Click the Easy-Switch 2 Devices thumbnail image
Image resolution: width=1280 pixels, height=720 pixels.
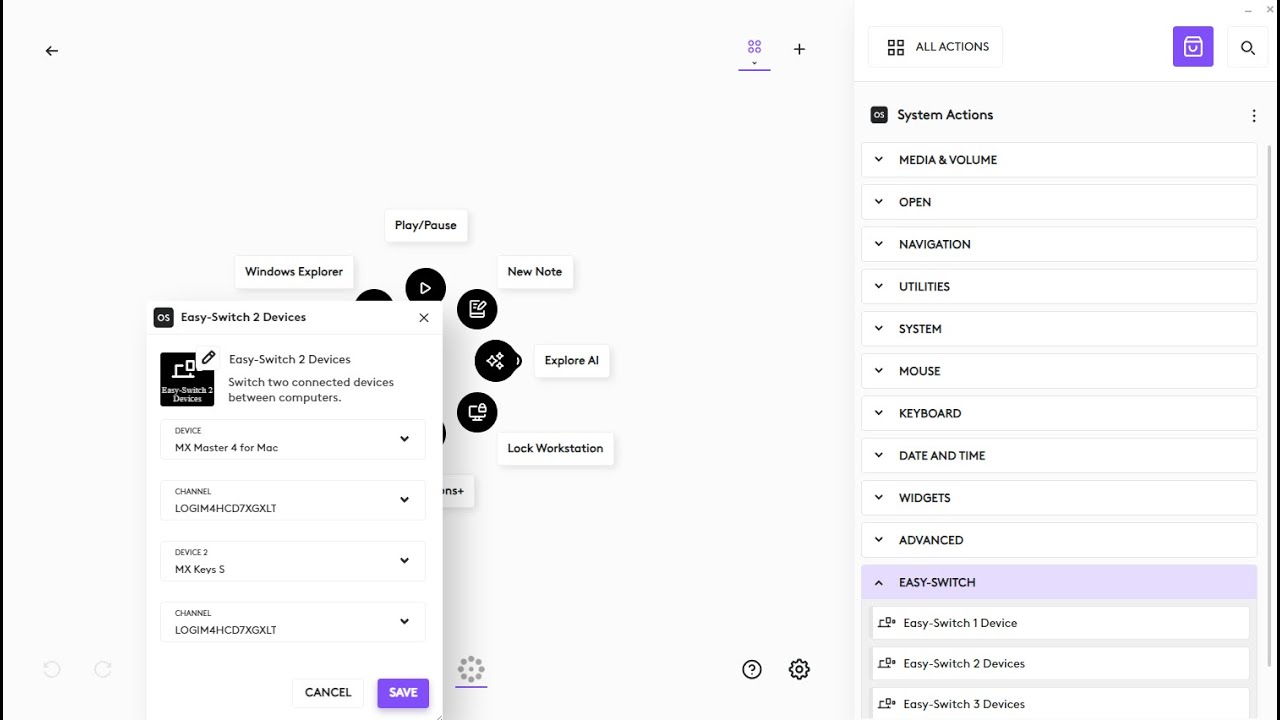click(x=187, y=379)
